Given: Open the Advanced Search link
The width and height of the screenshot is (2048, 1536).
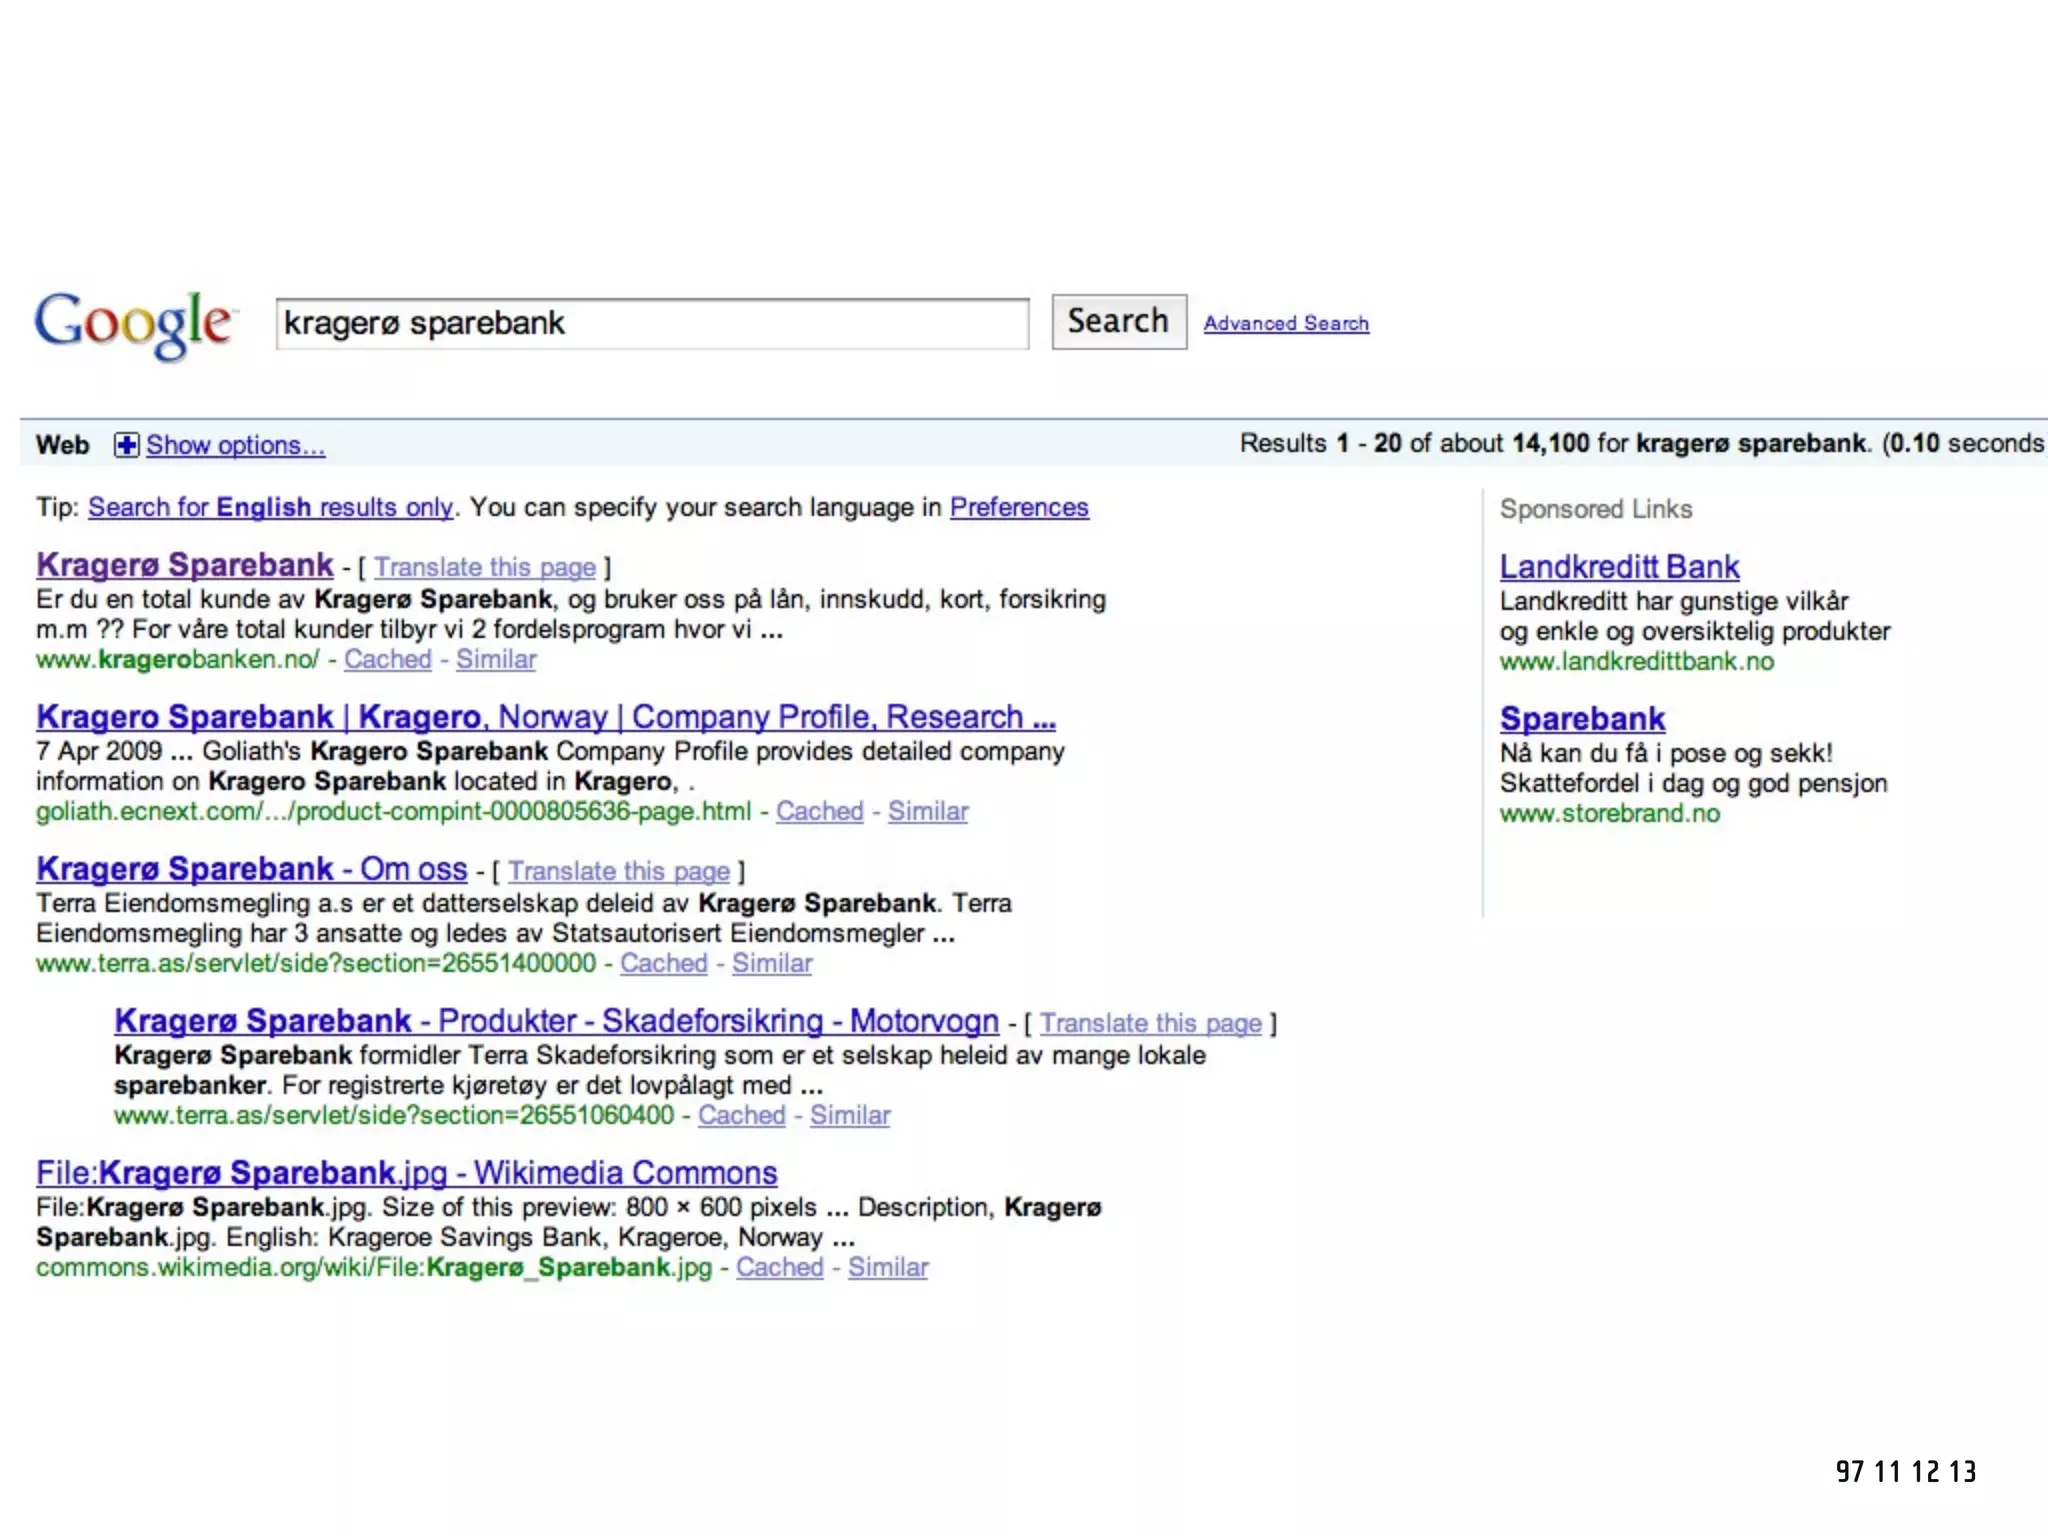Looking at the screenshot, I should 1285,323.
